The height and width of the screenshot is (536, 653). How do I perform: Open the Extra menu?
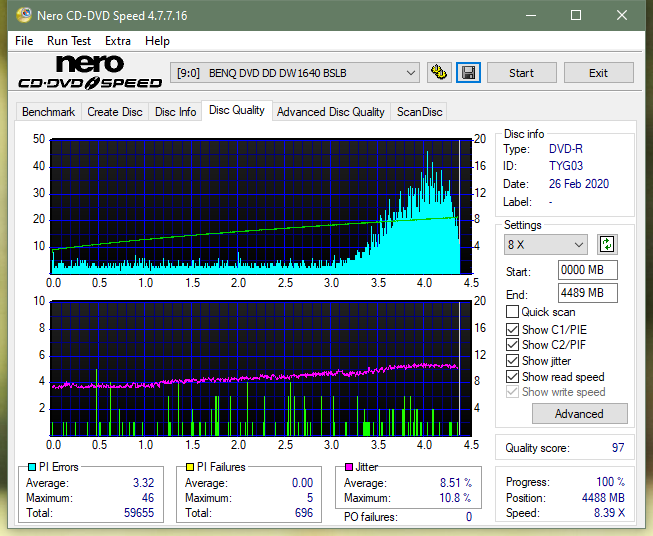(118, 41)
